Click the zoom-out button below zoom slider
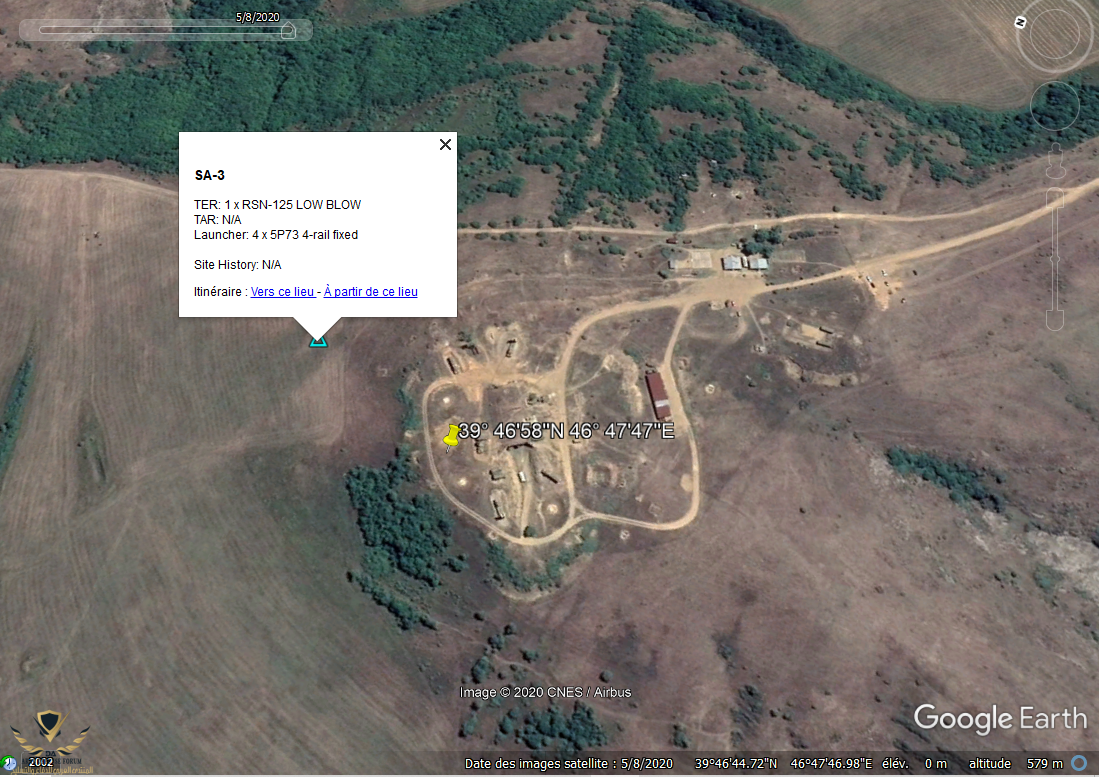 [1055, 320]
